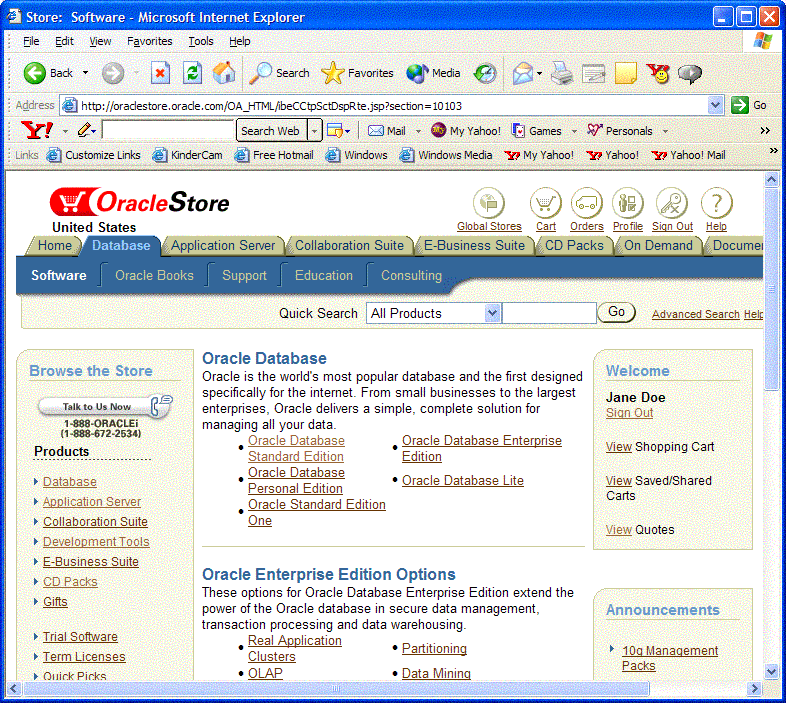
Task: Open the Media toolbar button
Action: (x=433, y=73)
